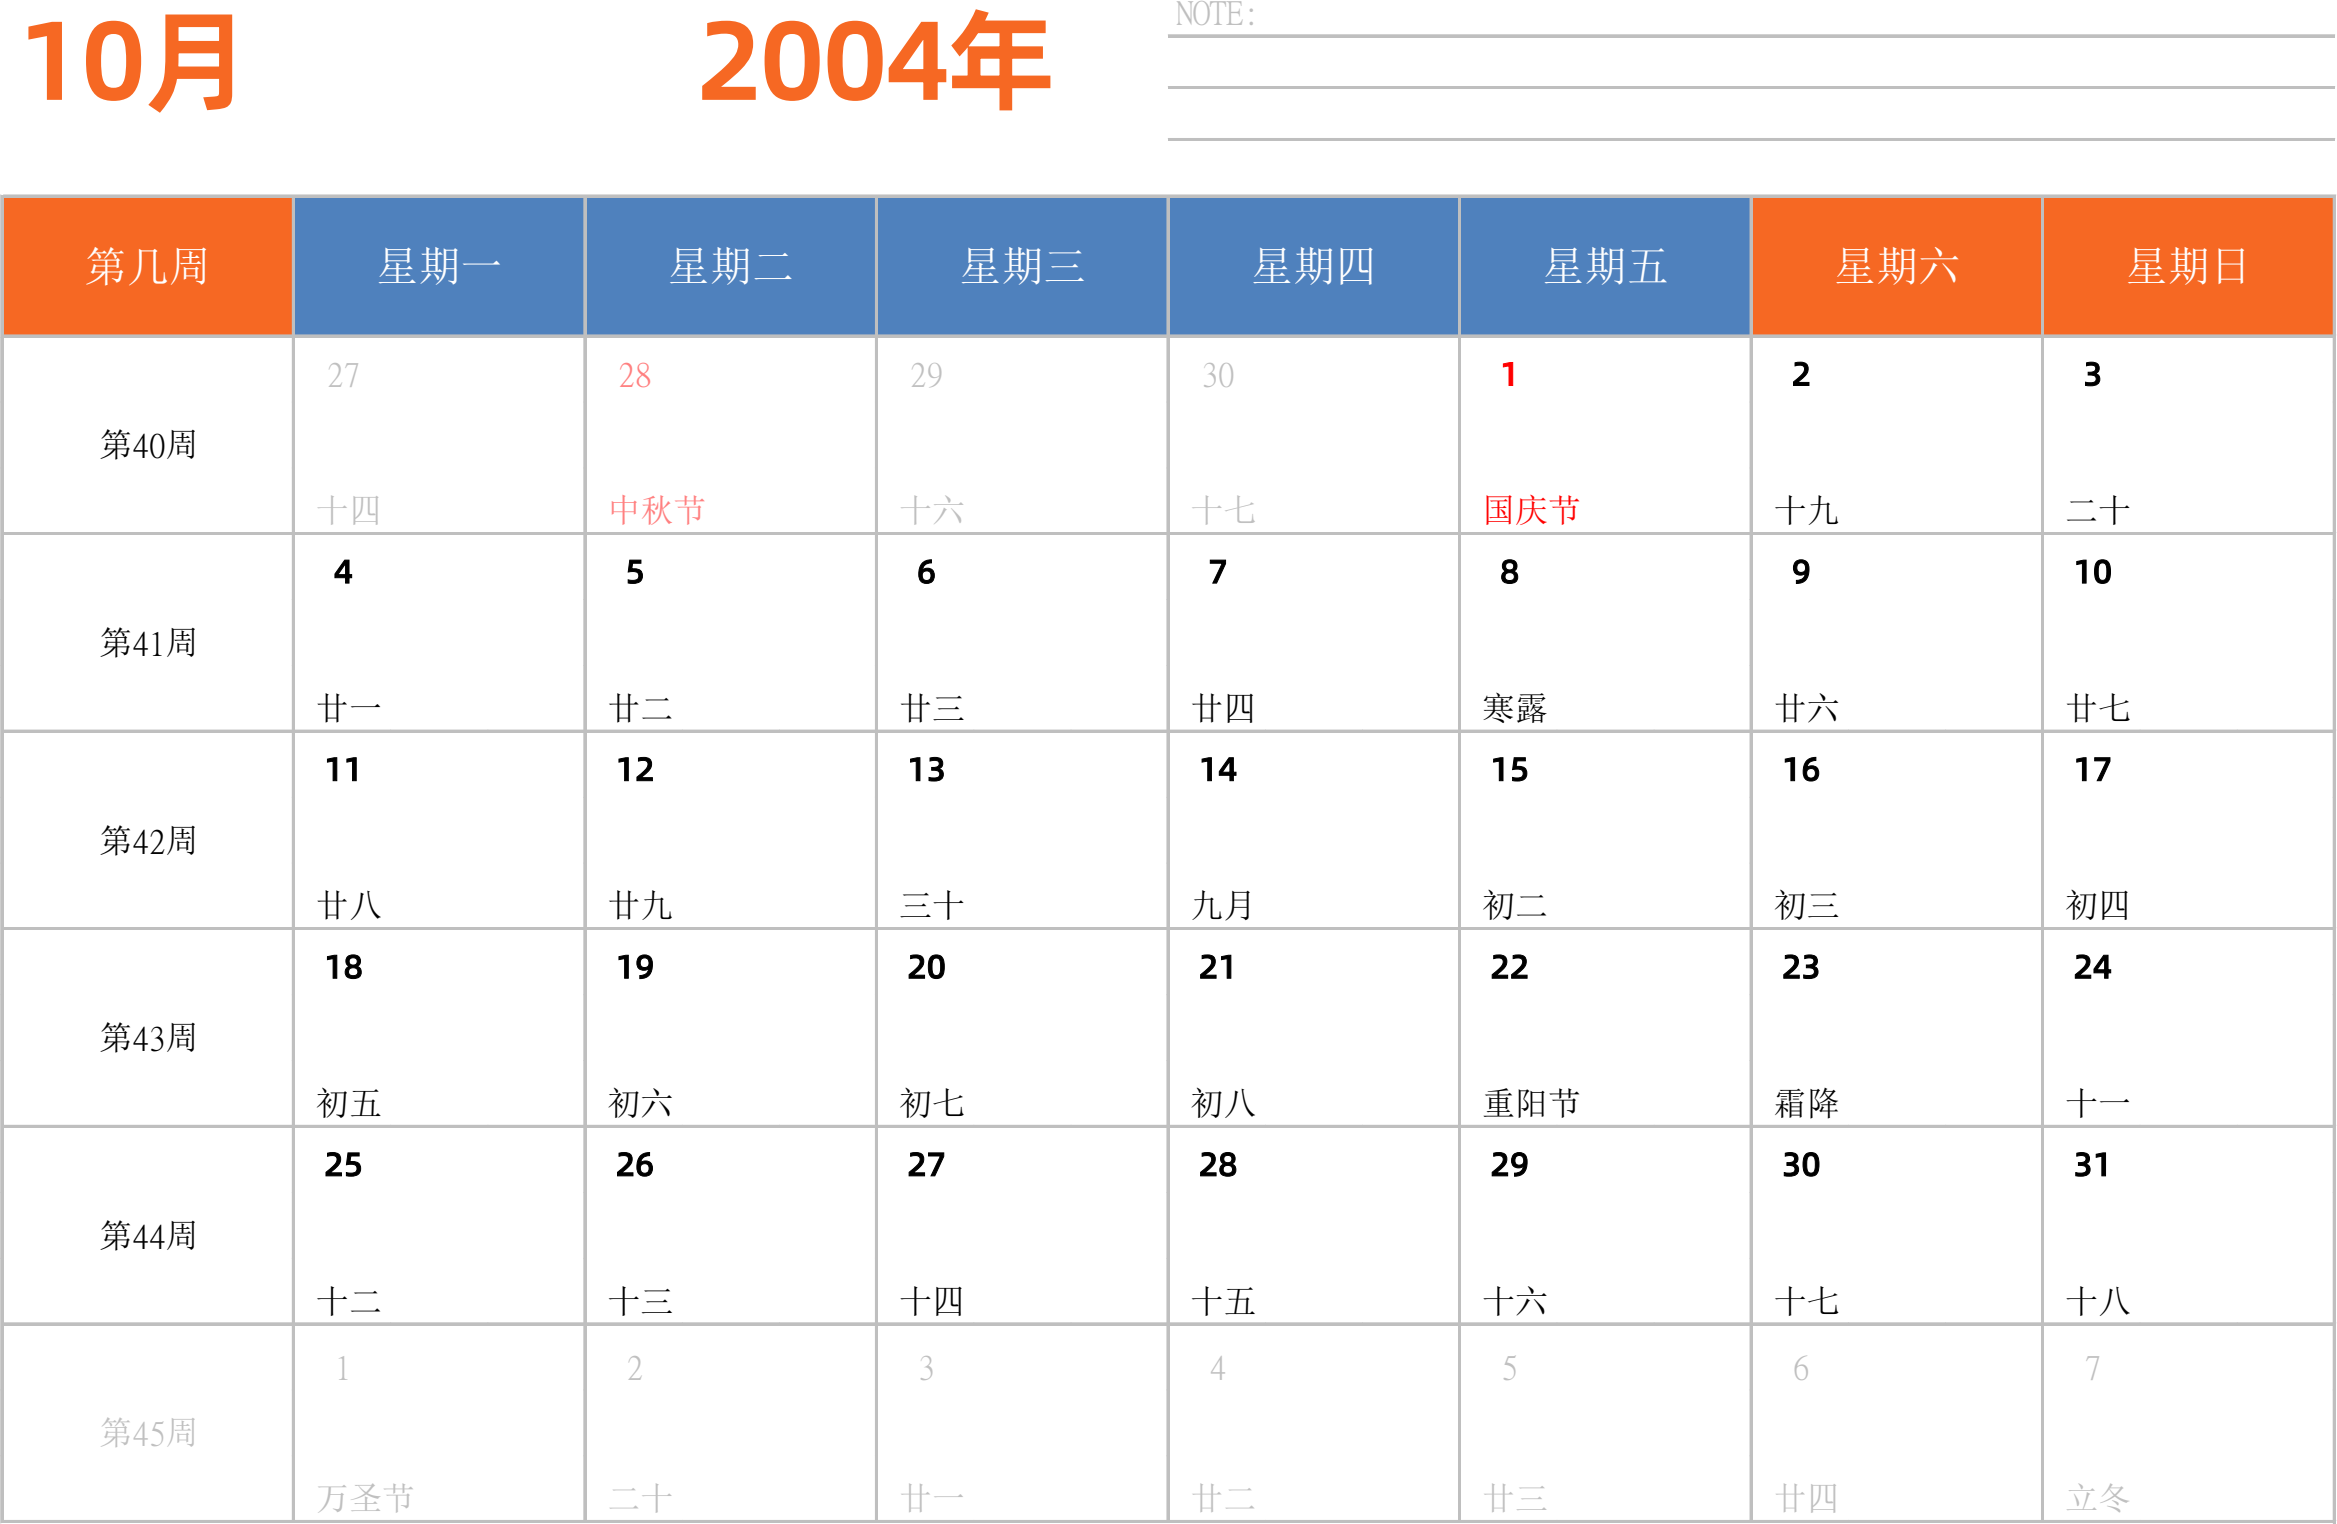The width and height of the screenshot is (2337, 1524).
Task: Click the date 15
Action: pyautogui.click(x=1509, y=770)
